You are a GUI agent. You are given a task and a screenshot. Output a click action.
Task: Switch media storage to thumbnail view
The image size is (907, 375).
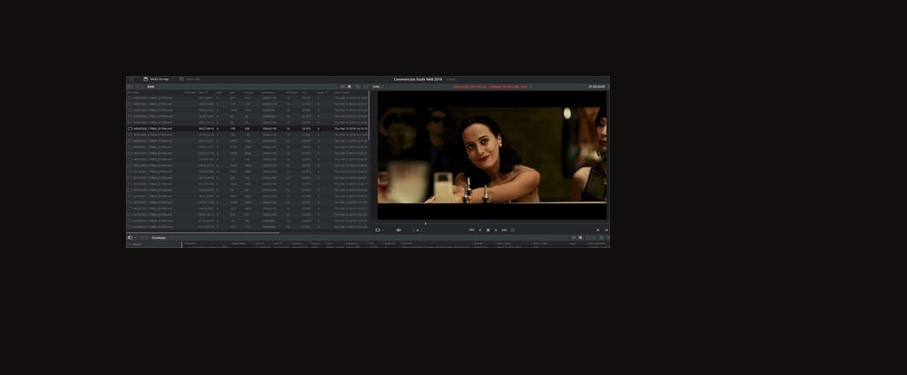coord(342,87)
